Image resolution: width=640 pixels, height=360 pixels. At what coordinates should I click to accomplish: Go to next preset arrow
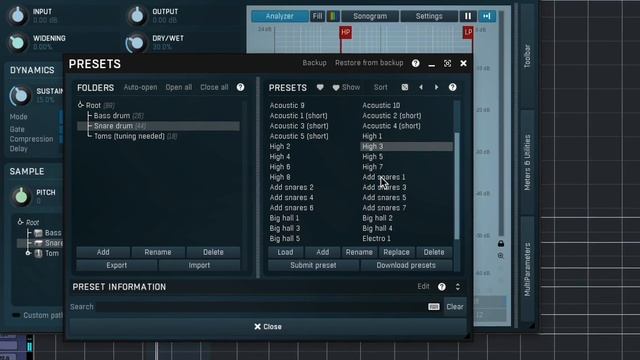pyautogui.click(x=436, y=87)
